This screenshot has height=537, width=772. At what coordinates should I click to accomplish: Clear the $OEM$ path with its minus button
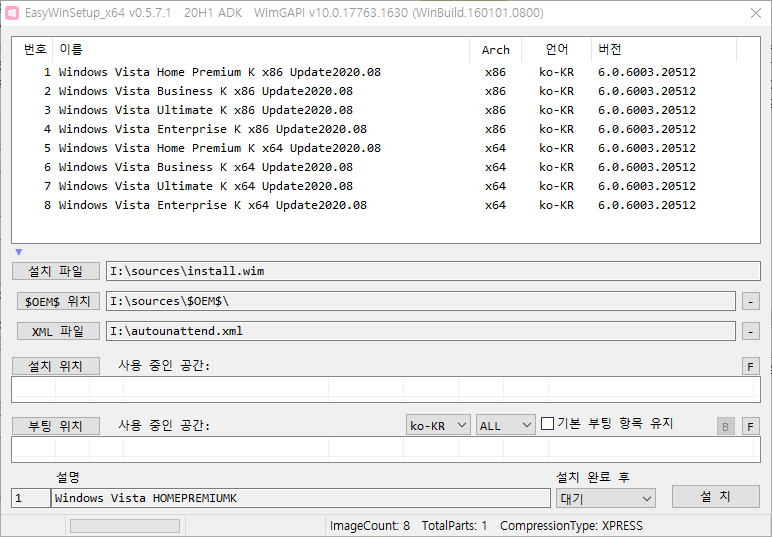750,301
